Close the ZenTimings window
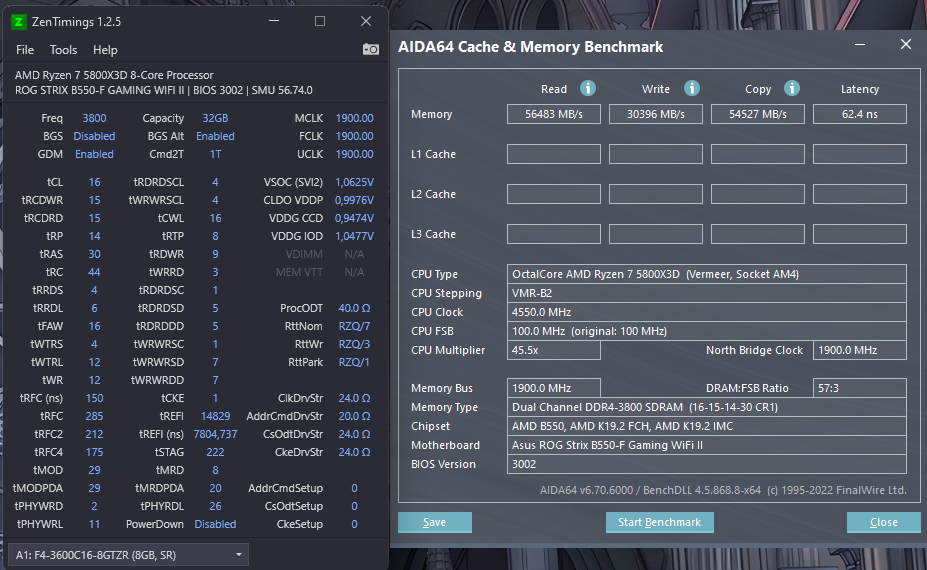Screen dimensions: 927x570 366,21
